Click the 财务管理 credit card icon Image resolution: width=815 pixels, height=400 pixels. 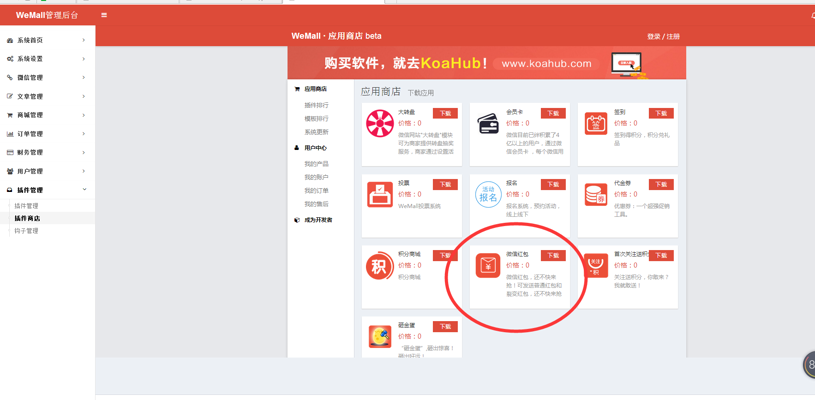10,153
